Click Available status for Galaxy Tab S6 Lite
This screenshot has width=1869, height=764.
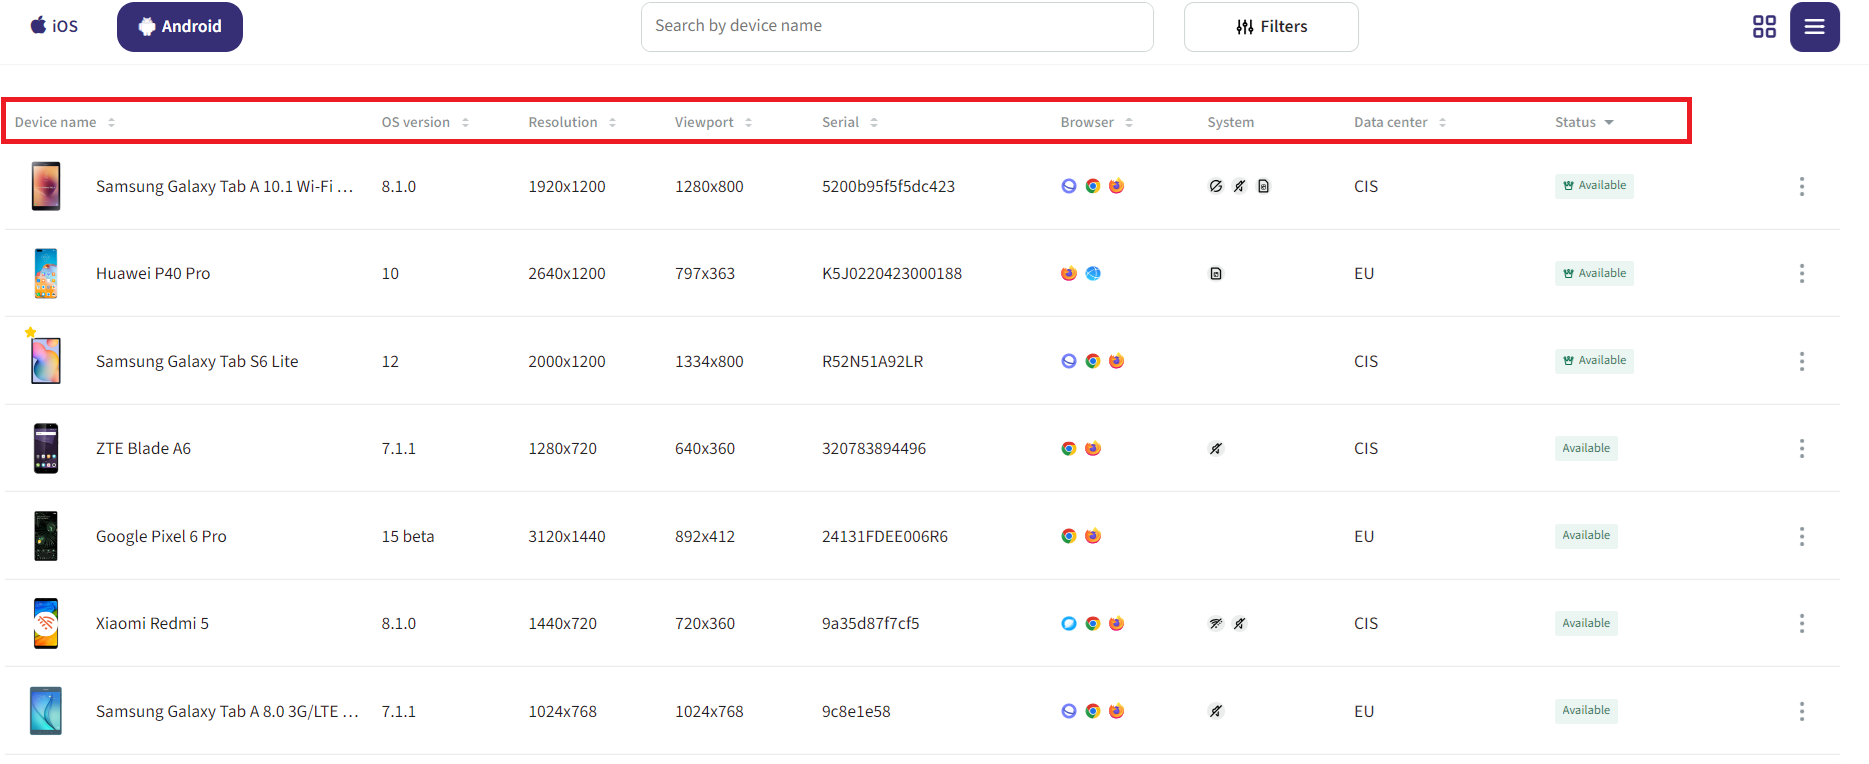coord(1594,360)
